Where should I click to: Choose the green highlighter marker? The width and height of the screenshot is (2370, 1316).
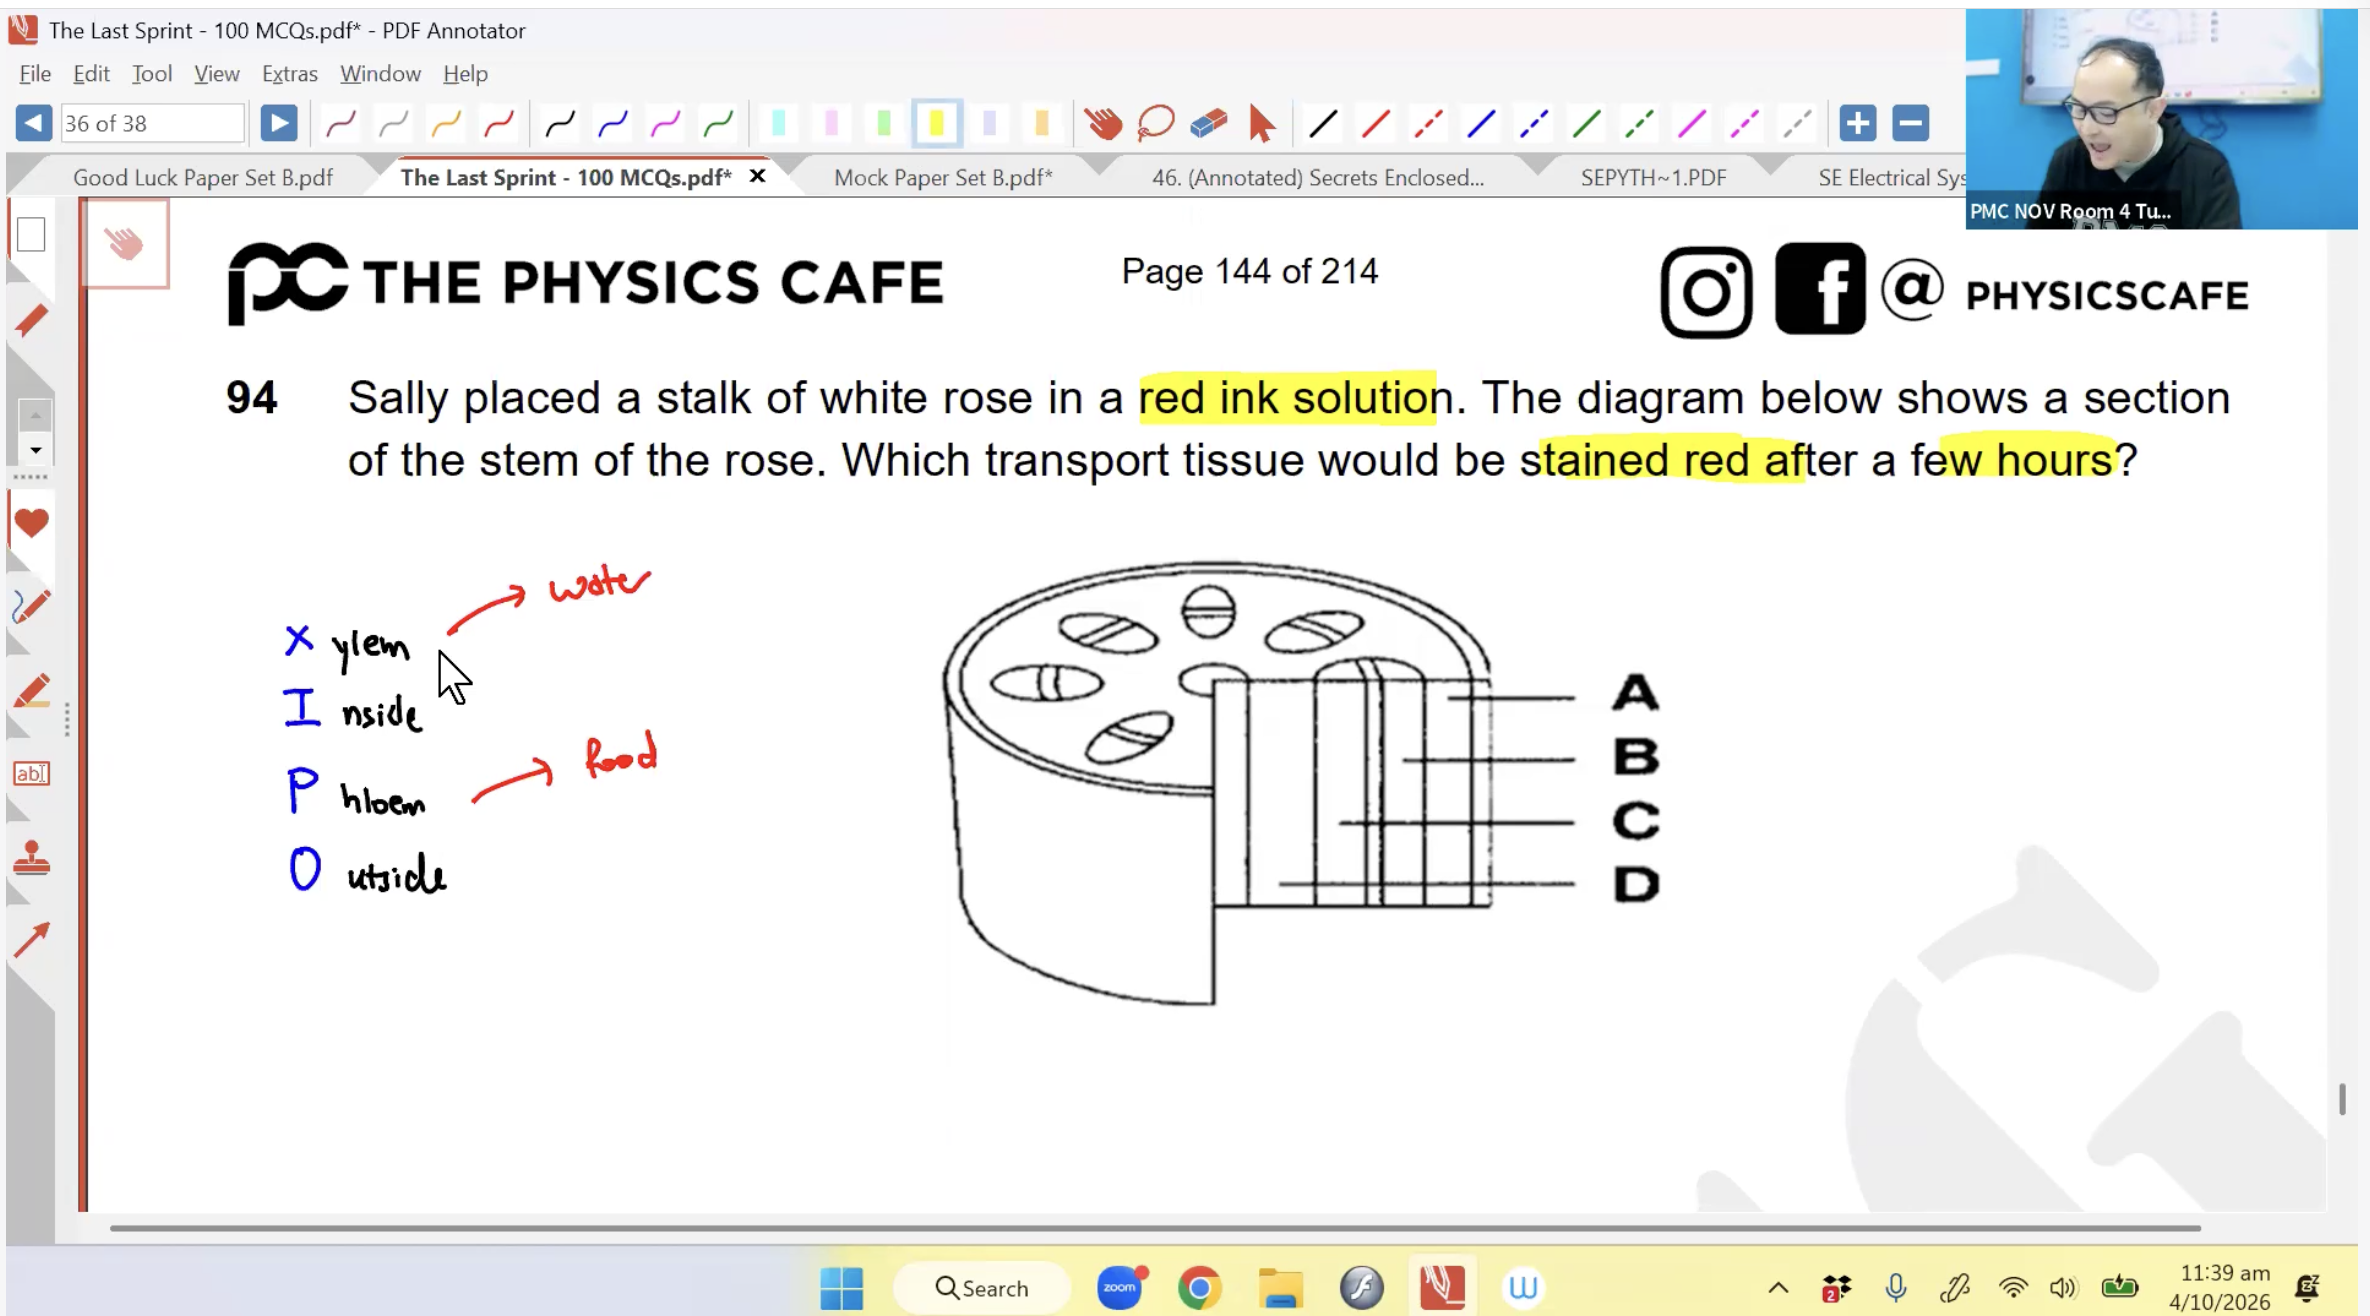click(884, 124)
